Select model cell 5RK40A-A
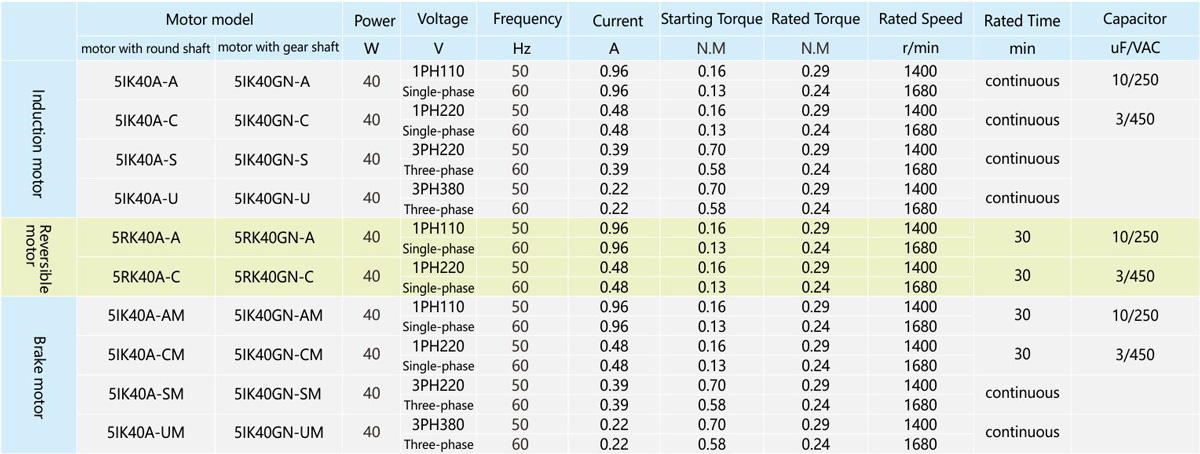1200x454 pixels. (x=146, y=237)
